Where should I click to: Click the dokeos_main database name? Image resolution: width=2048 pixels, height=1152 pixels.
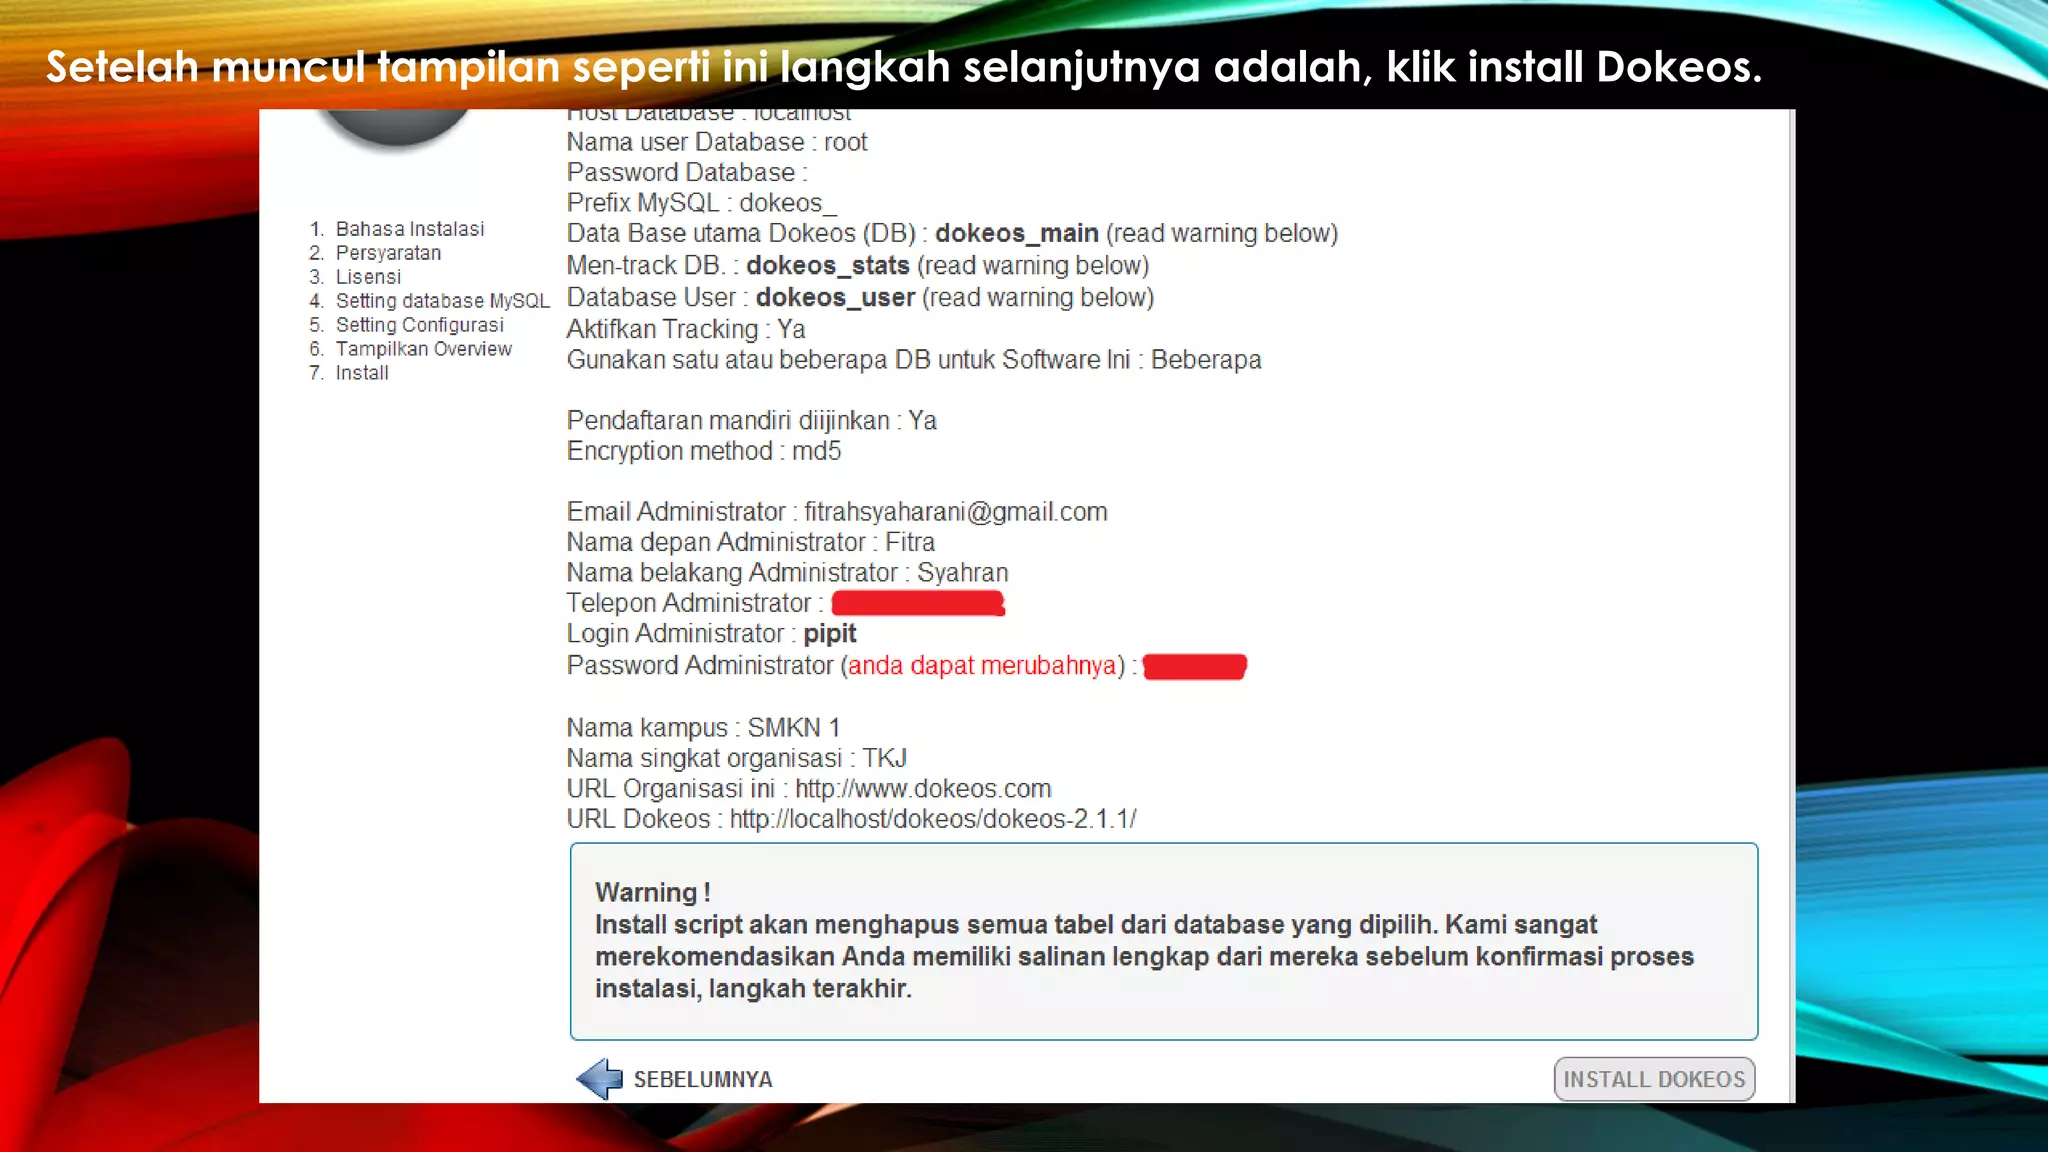coord(1017,233)
